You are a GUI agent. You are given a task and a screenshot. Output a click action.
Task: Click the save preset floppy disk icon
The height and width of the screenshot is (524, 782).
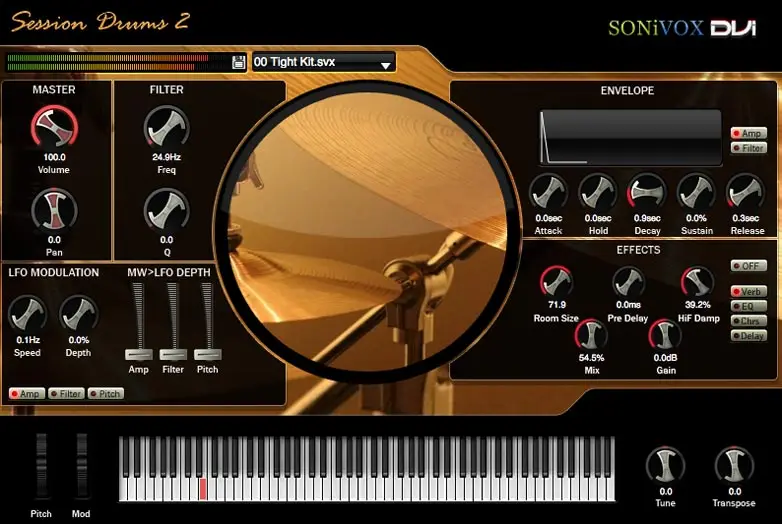click(x=238, y=62)
